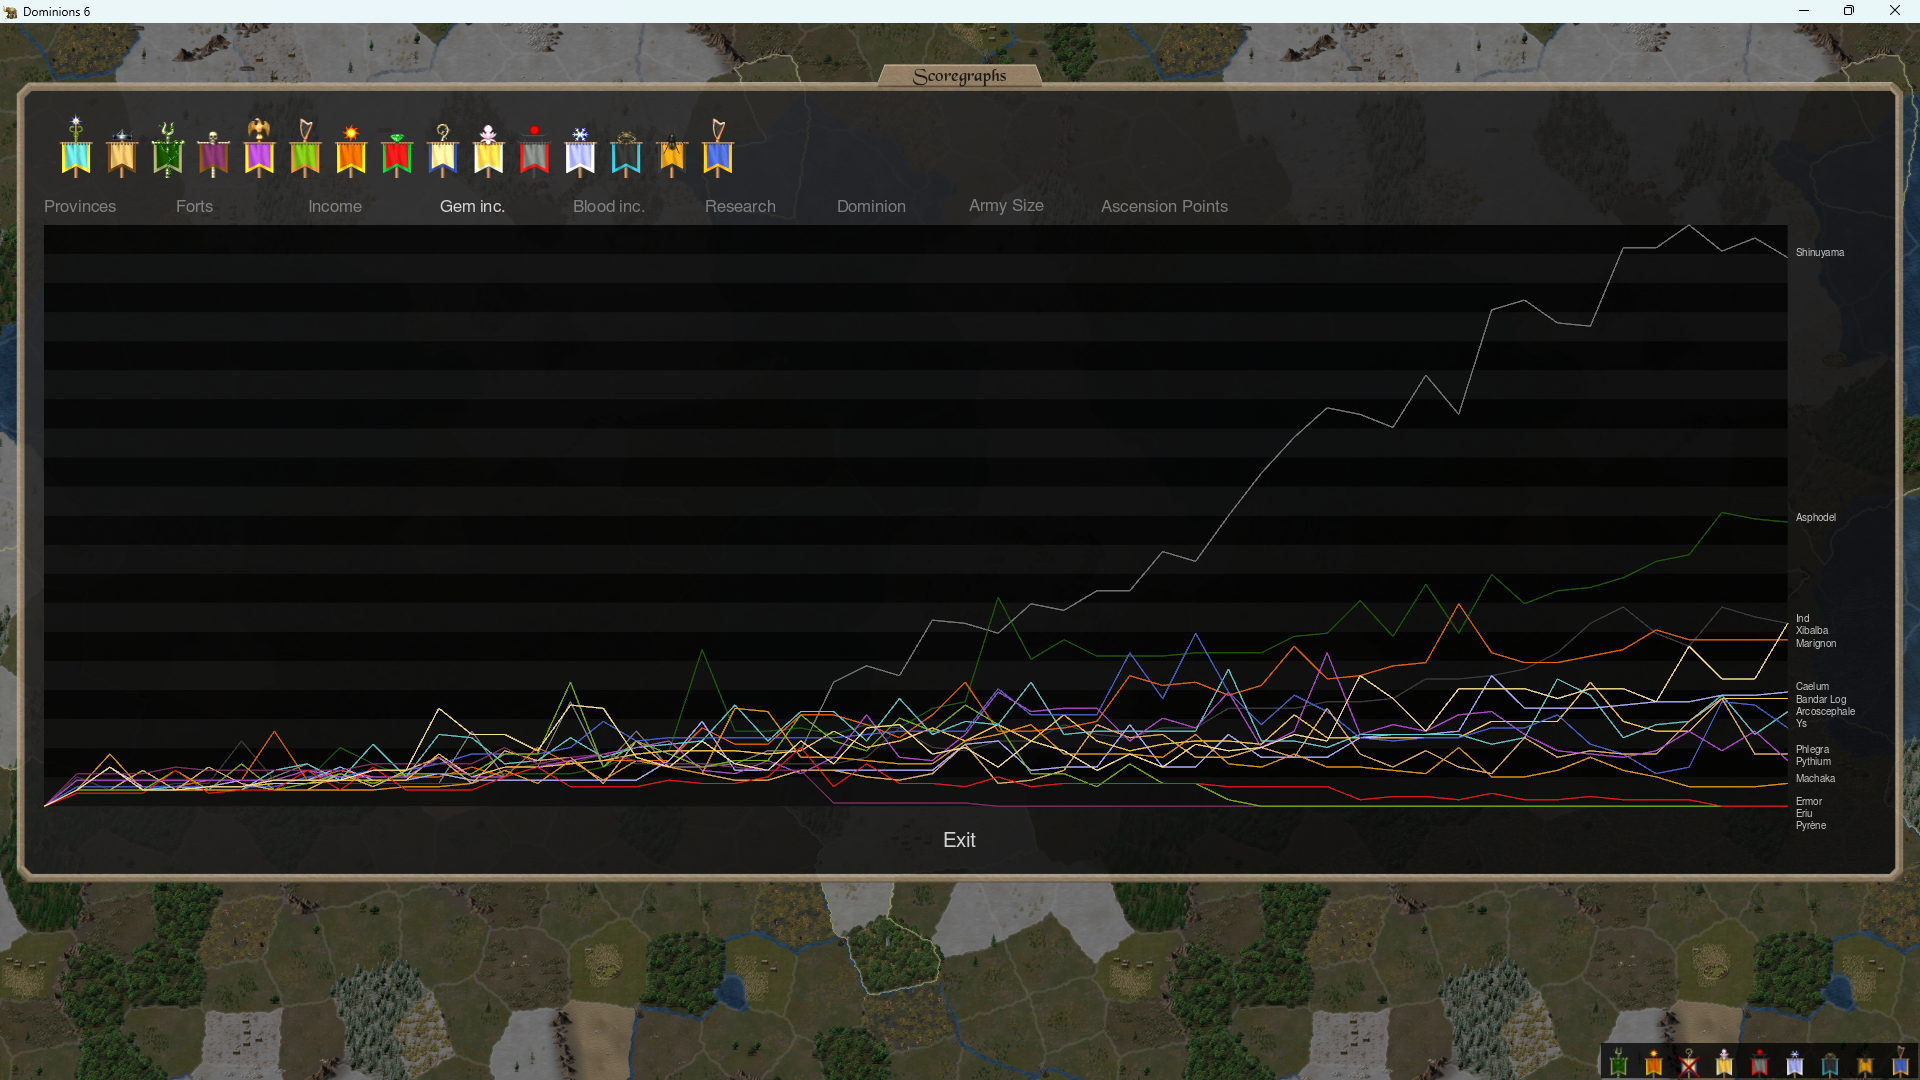Viewport: 1920px width, 1080px height.
Task: Click the Ermor nation label
Action: click(1808, 802)
